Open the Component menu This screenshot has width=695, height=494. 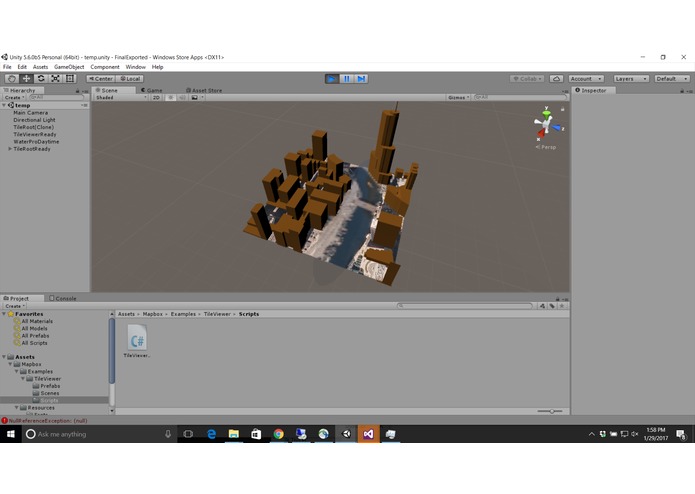[105, 67]
